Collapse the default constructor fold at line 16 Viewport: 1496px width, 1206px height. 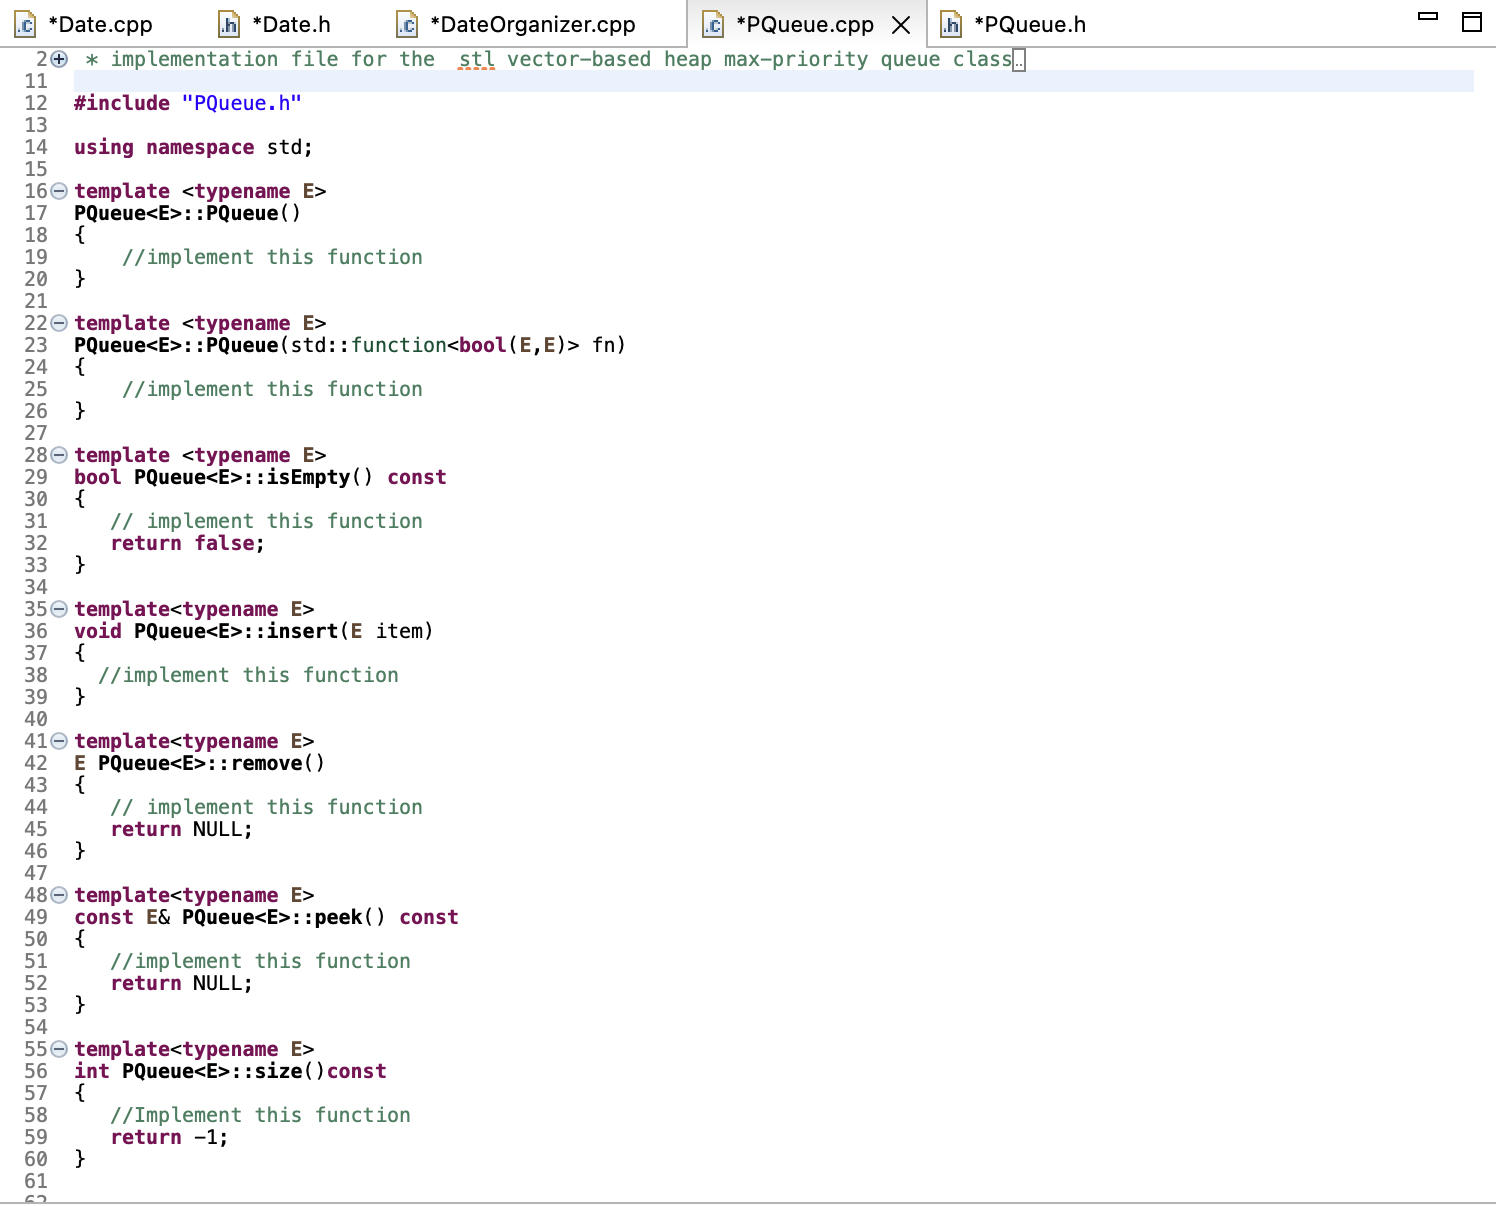(x=59, y=191)
